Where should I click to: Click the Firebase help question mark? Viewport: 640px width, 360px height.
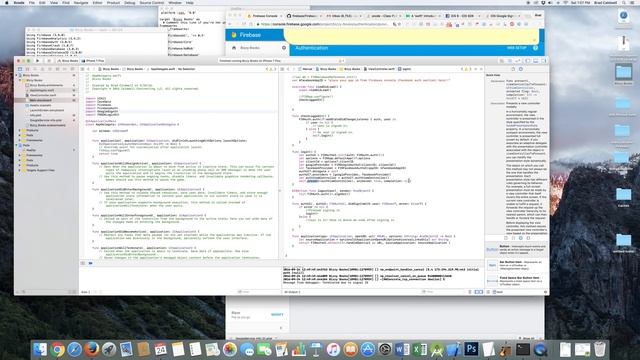[536, 48]
